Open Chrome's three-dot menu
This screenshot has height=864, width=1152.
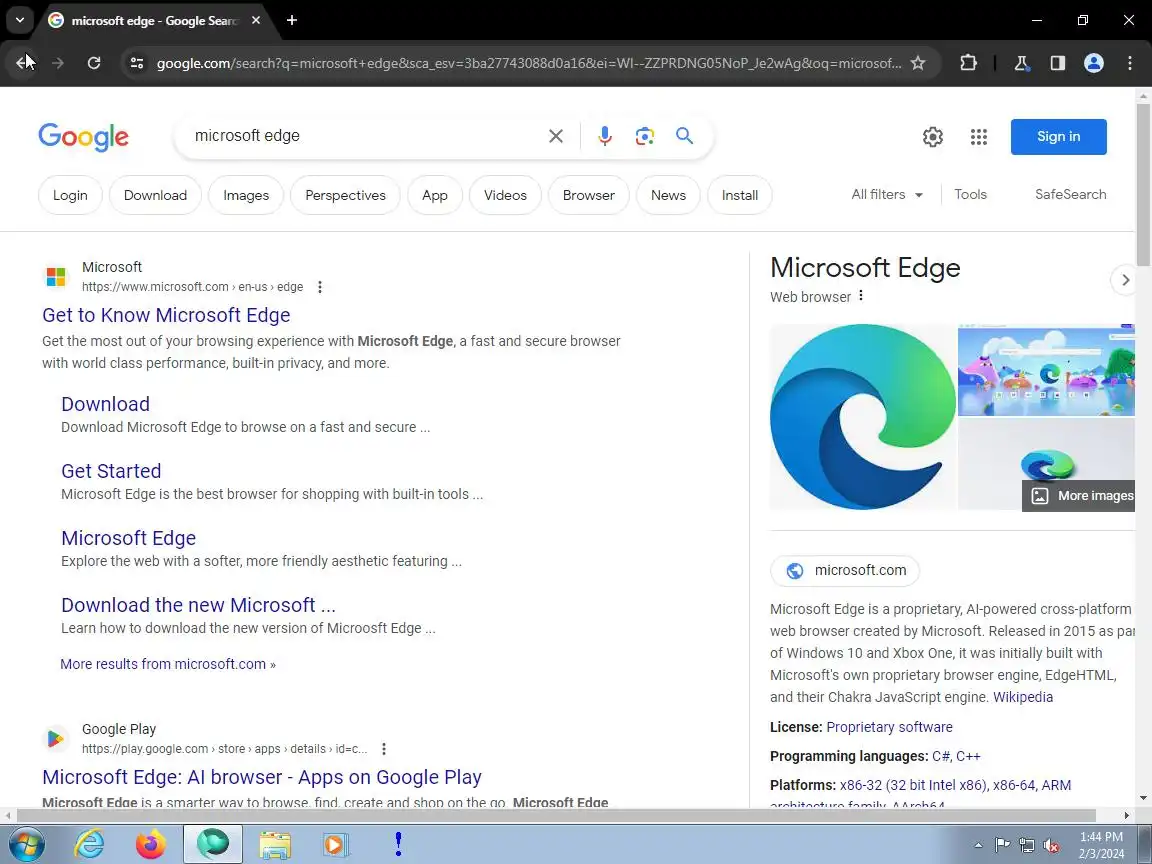coord(1129,63)
